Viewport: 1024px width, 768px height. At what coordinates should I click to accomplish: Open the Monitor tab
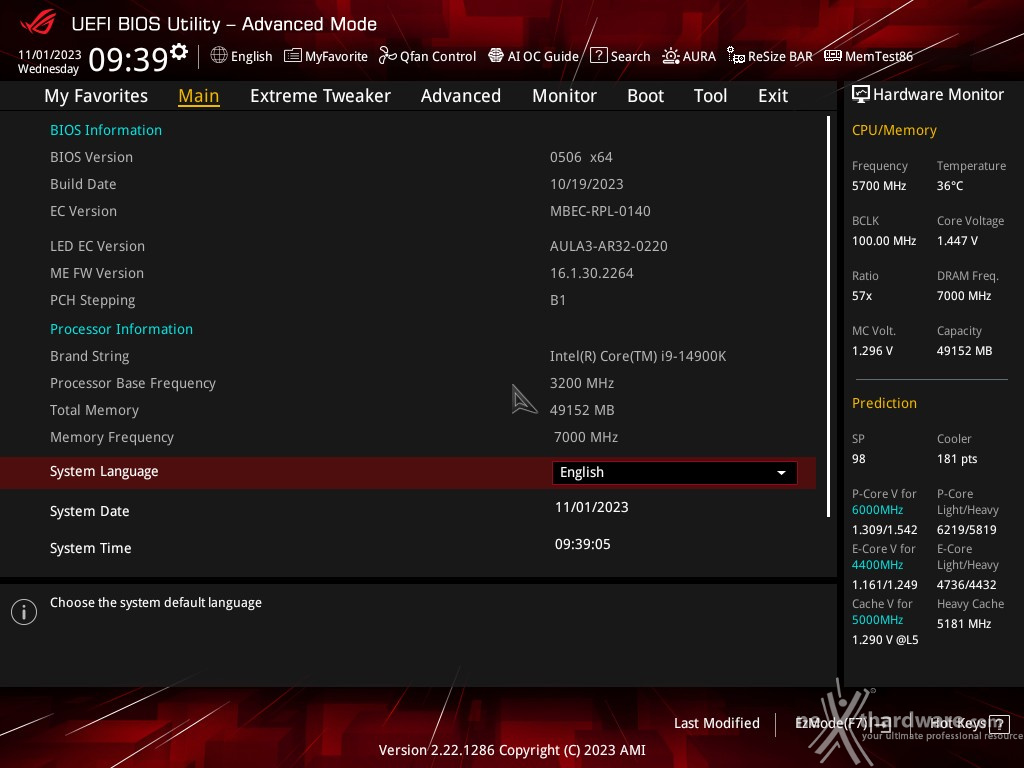(564, 96)
